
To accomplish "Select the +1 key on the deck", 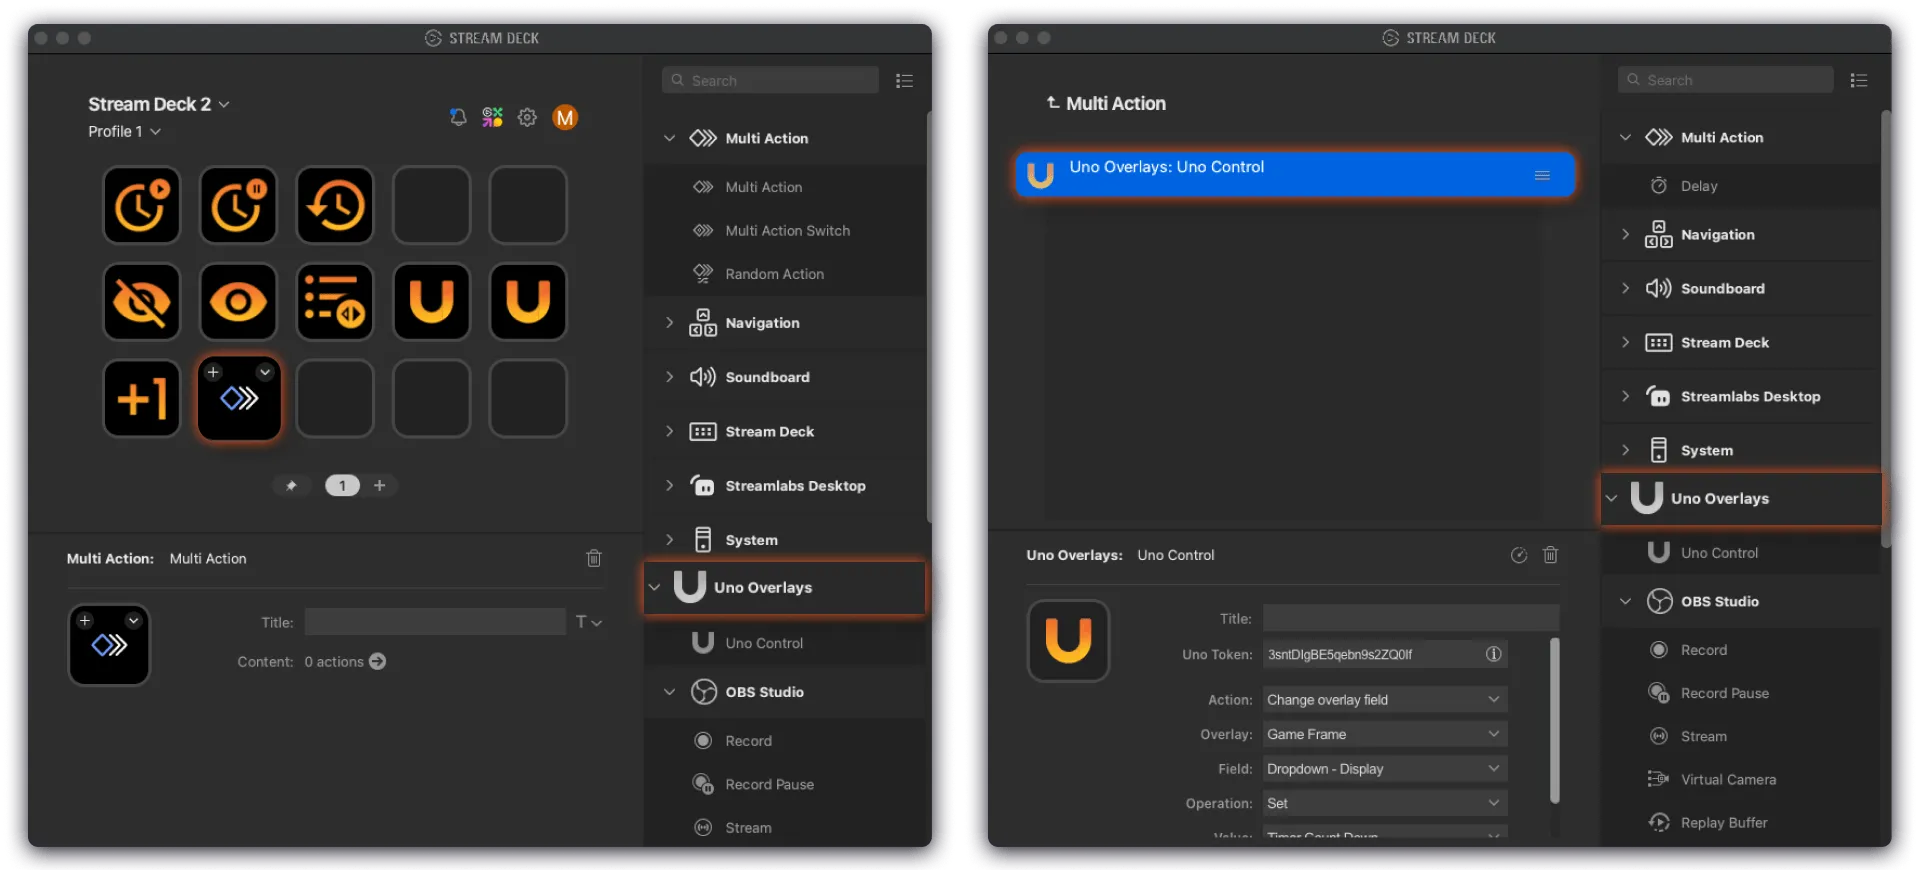I will [x=142, y=399].
